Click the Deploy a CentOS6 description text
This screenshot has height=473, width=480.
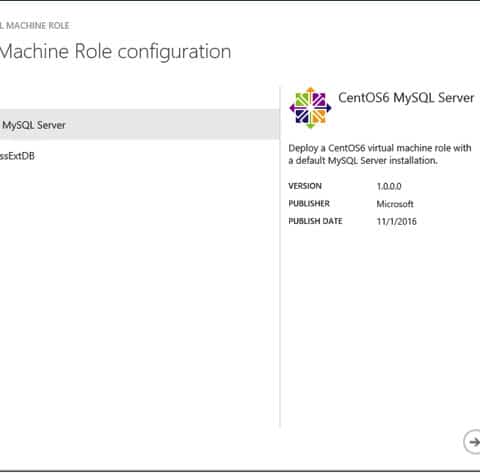coord(380,154)
